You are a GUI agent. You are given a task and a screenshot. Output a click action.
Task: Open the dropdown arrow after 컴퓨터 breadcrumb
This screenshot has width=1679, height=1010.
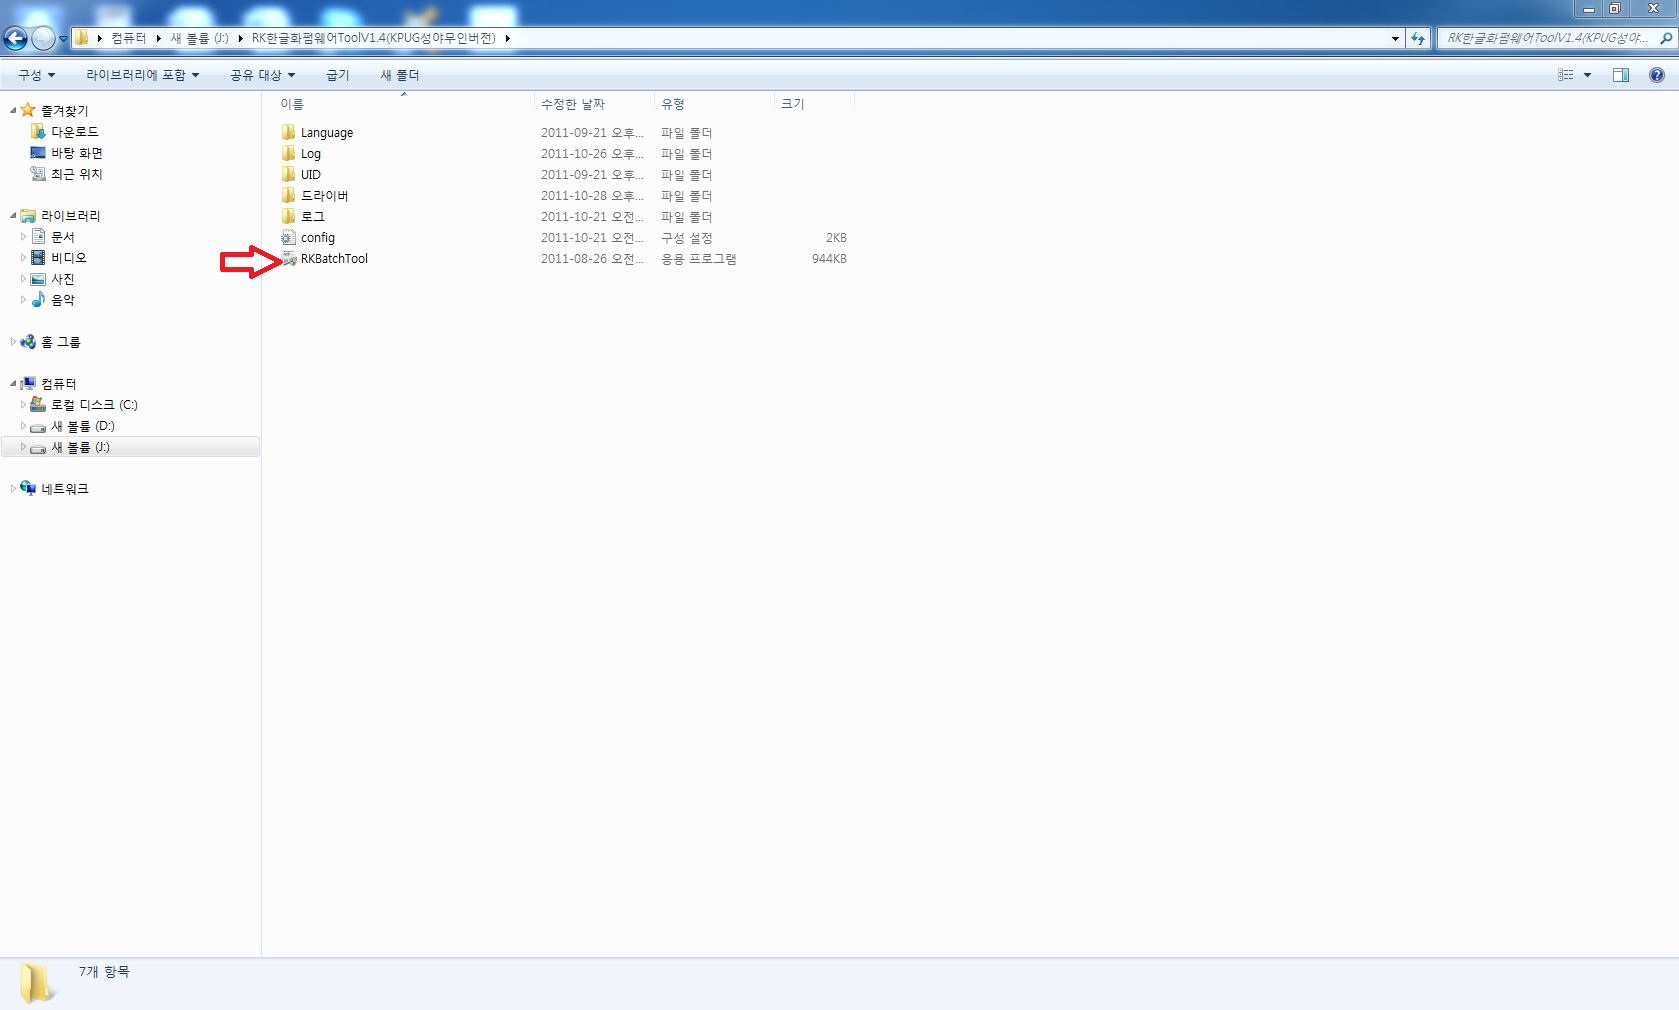click(158, 38)
